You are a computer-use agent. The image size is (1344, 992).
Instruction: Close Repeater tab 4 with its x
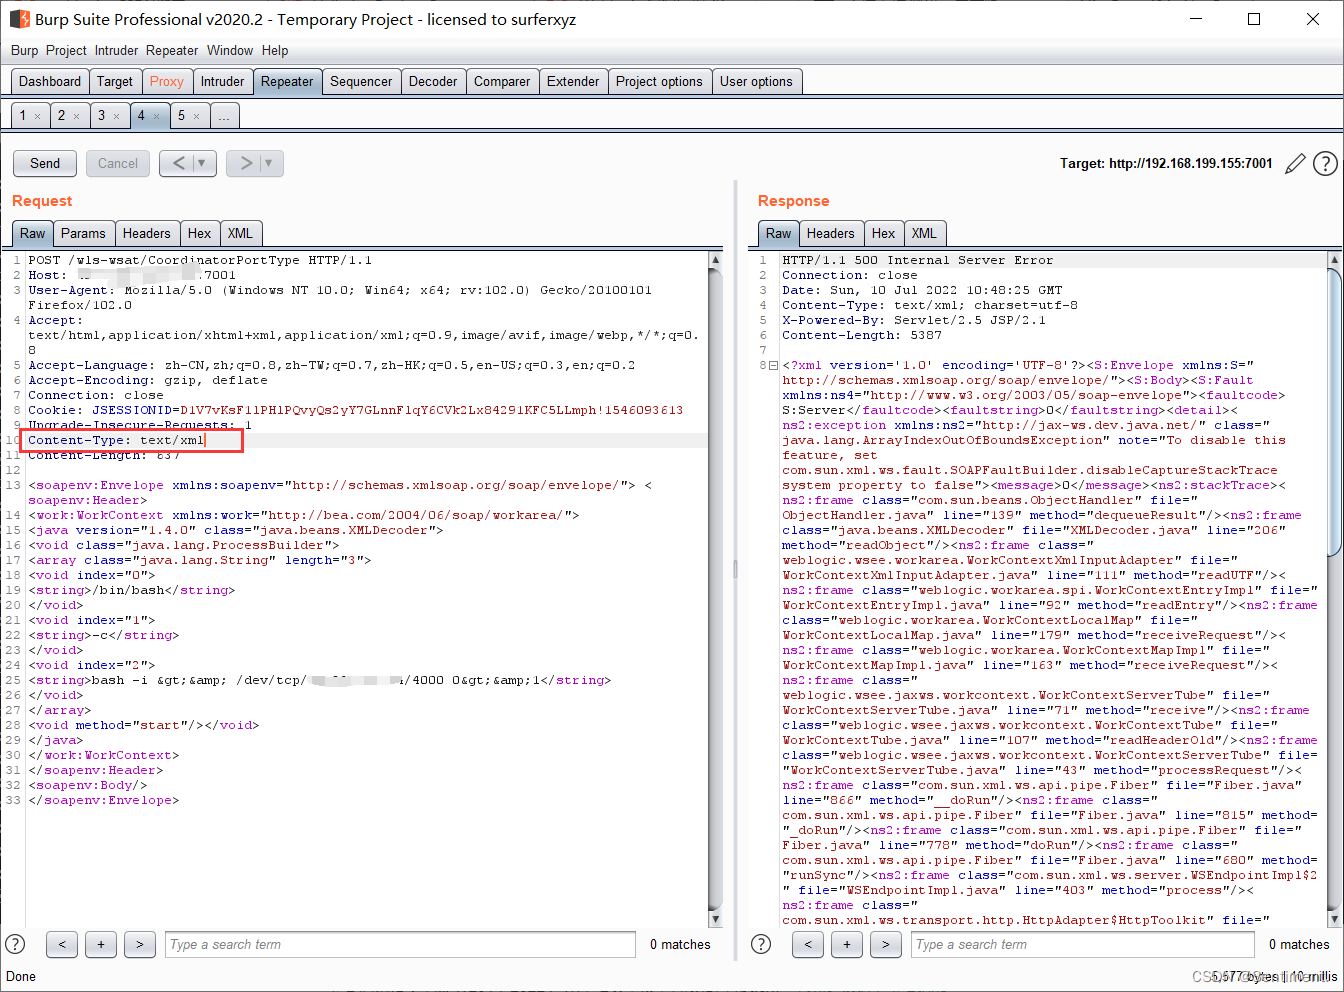click(x=157, y=116)
